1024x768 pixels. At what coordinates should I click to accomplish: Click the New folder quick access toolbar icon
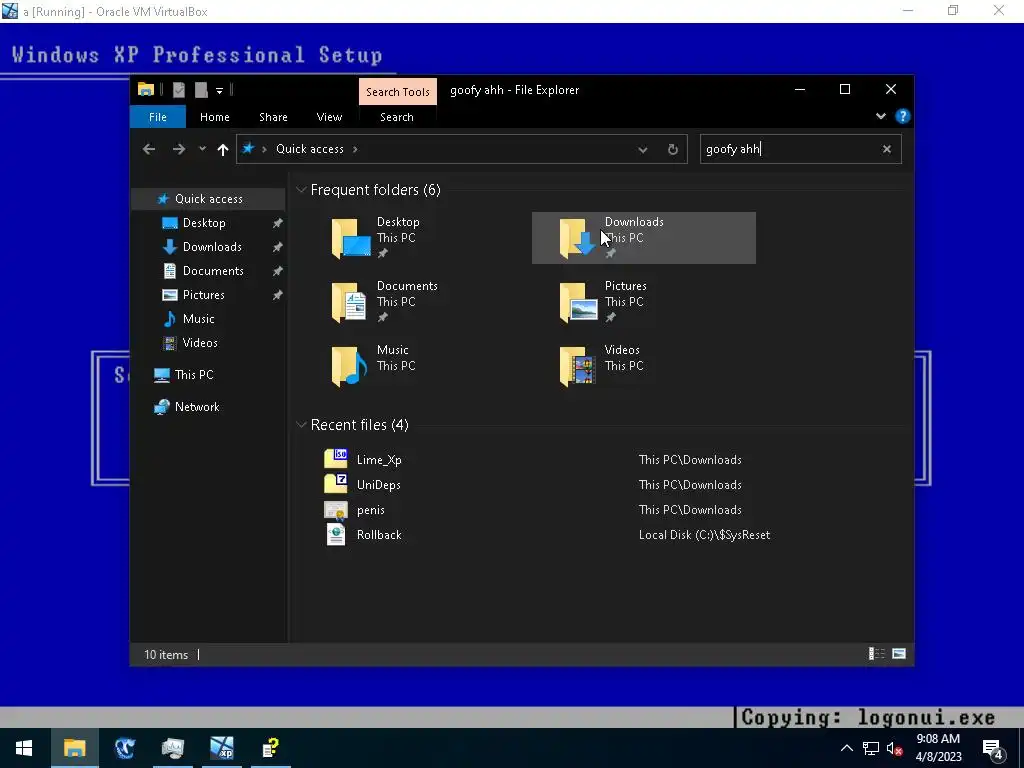[201, 90]
